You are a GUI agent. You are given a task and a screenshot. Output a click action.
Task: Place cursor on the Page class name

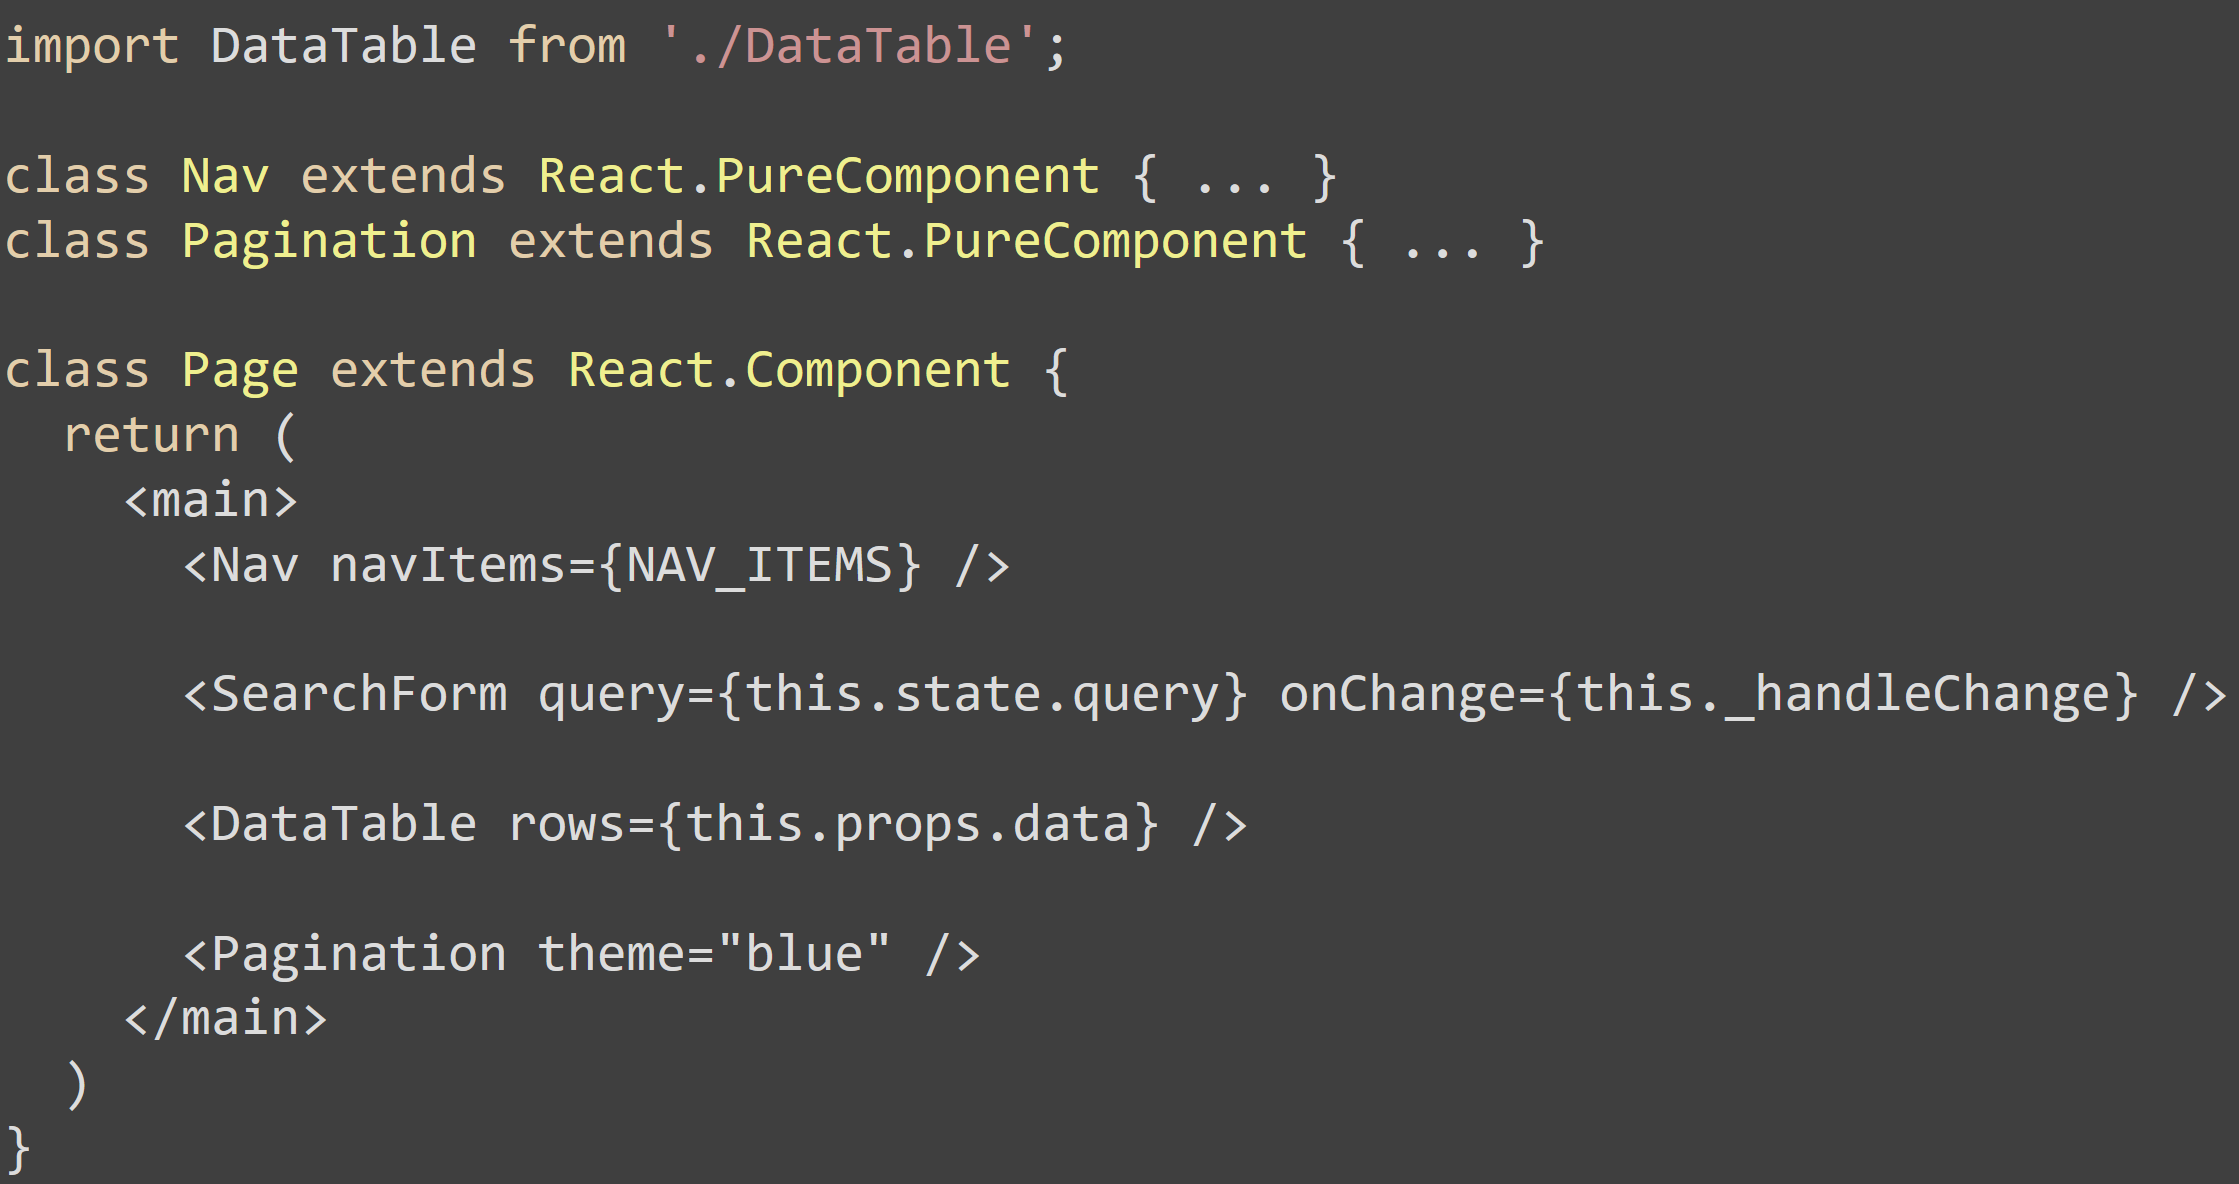(240, 371)
